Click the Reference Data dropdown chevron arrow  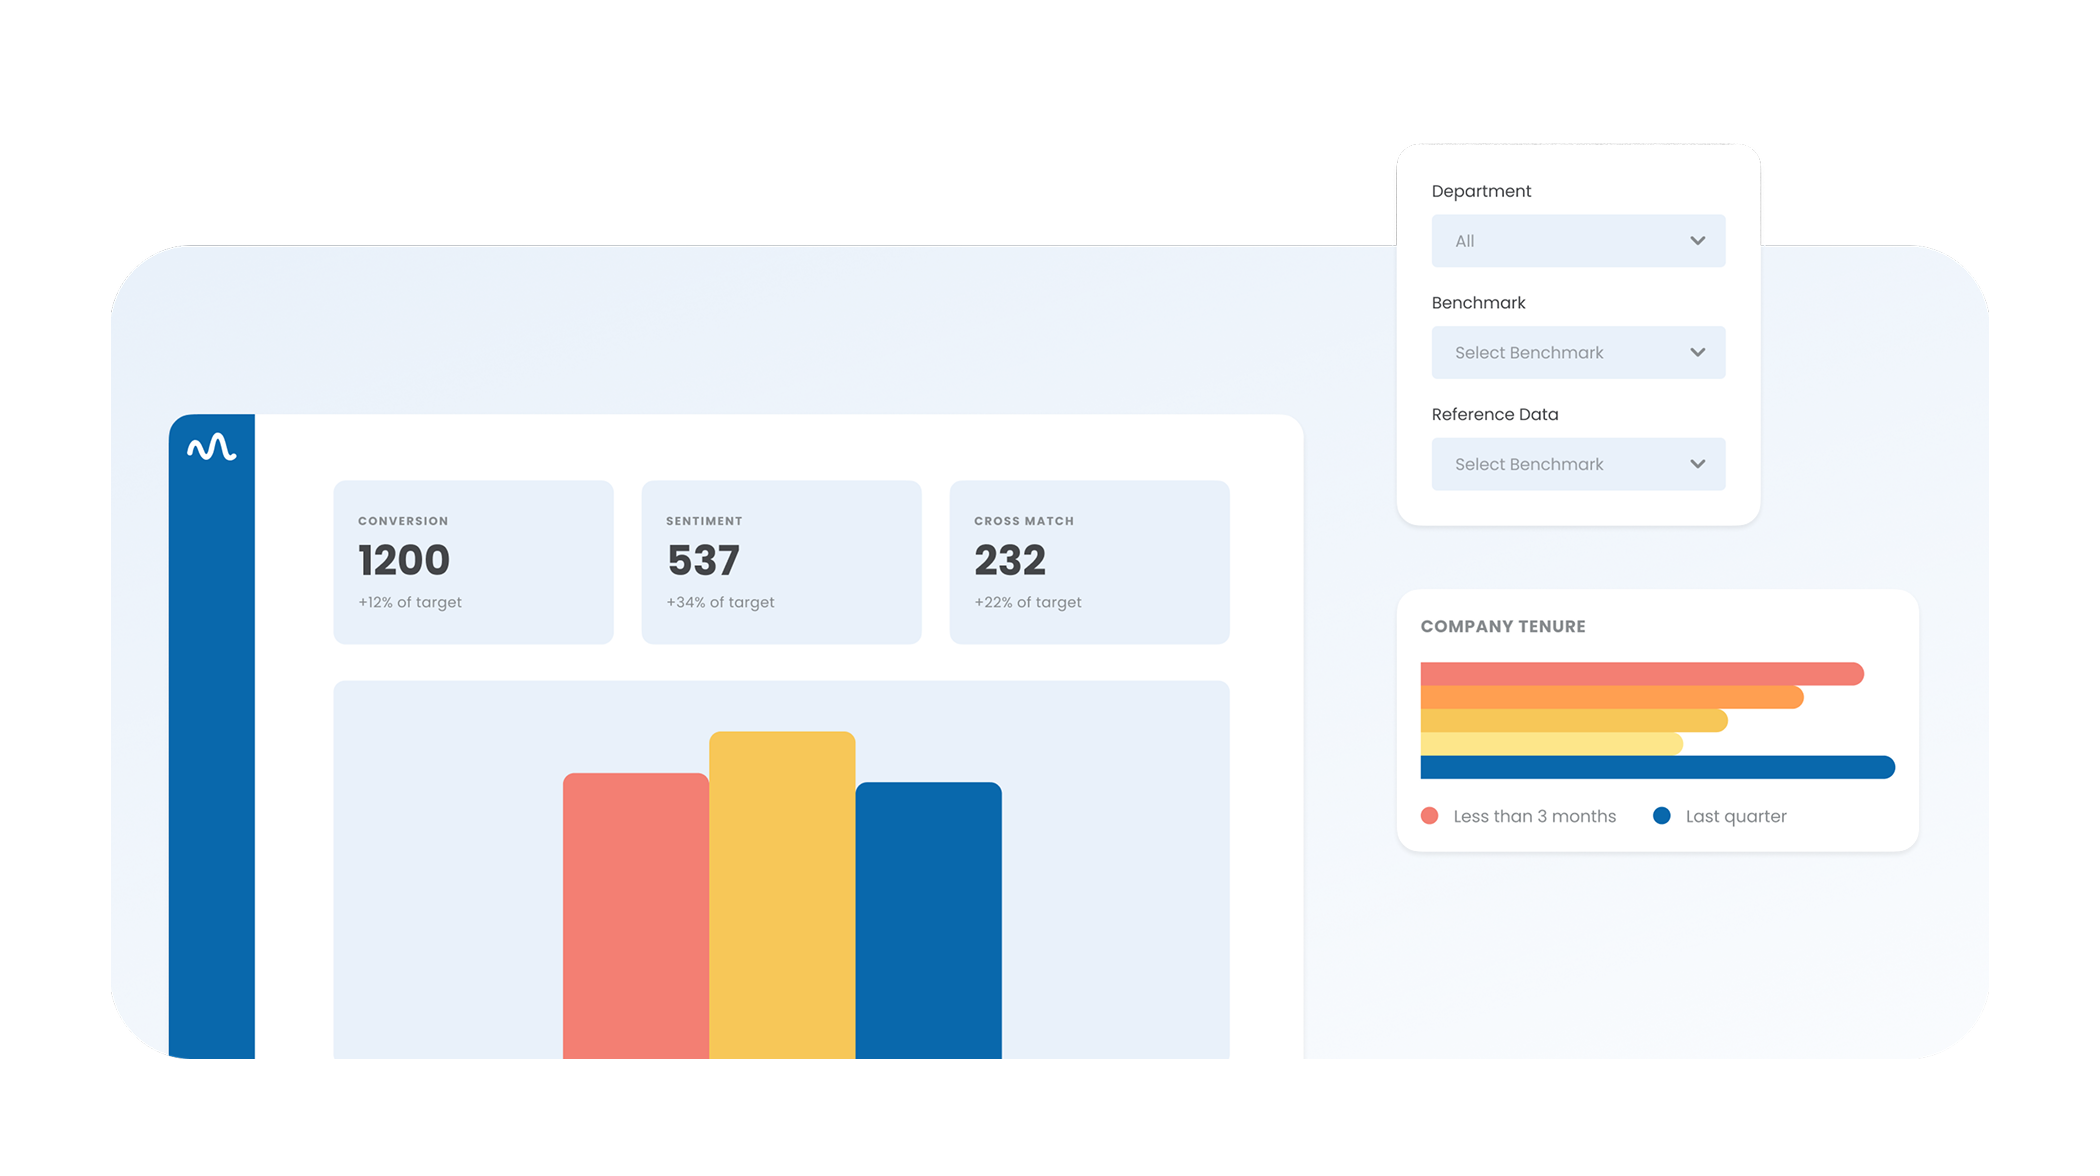pyautogui.click(x=1697, y=464)
